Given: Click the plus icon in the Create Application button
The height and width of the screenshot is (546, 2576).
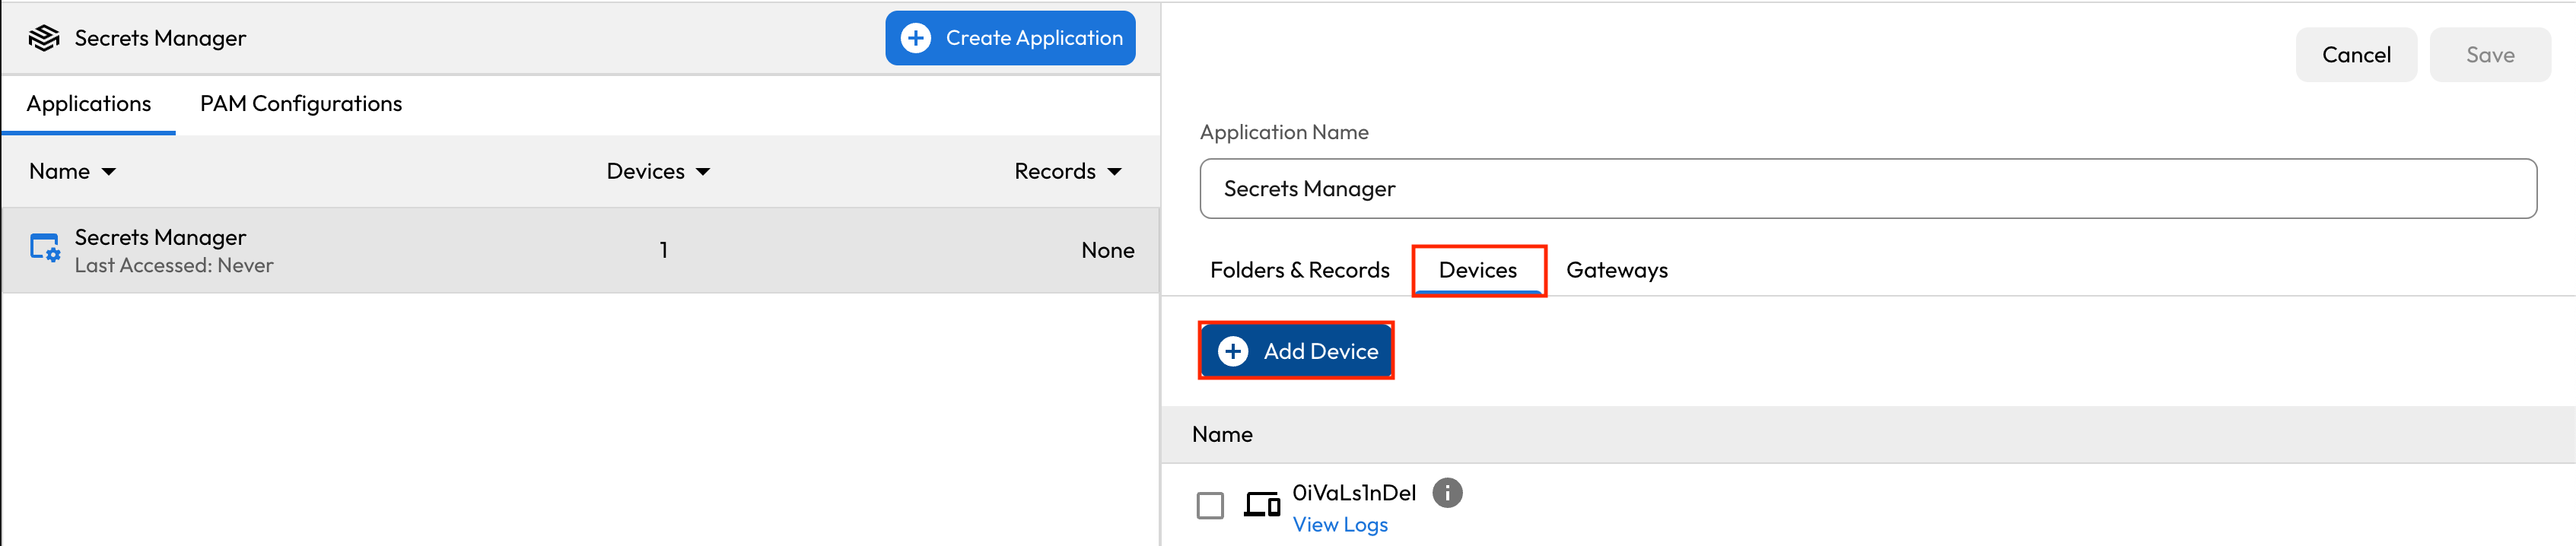Looking at the screenshot, I should point(916,38).
